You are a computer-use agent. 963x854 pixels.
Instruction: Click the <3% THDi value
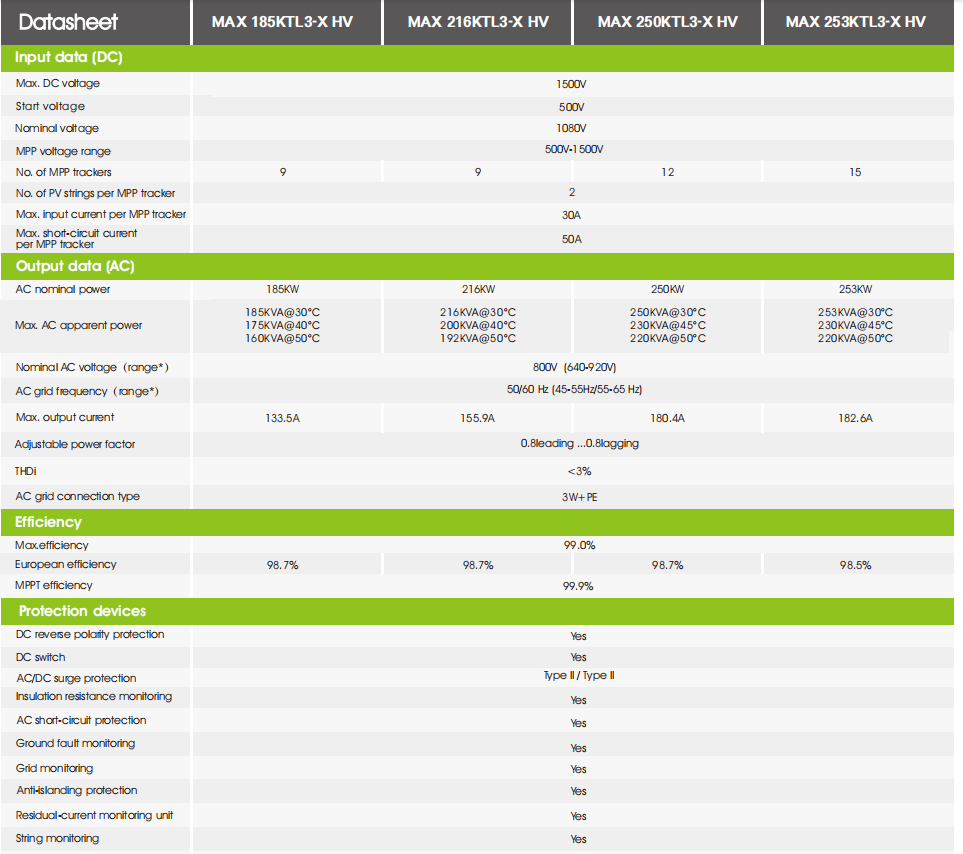tap(580, 472)
